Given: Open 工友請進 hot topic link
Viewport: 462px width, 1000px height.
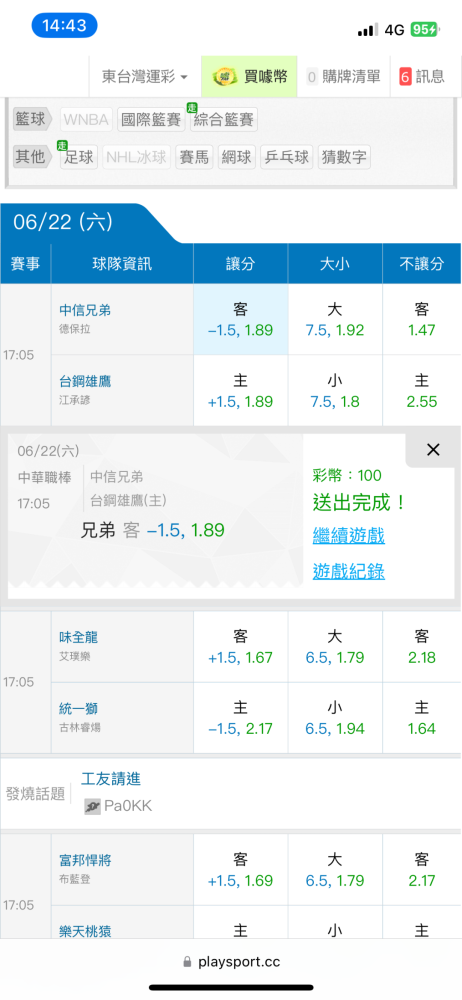Looking at the screenshot, I should [111, 779].
